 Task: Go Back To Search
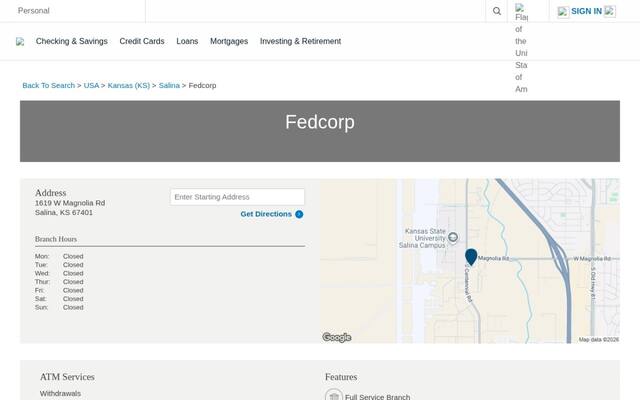(x=49, y=85)
